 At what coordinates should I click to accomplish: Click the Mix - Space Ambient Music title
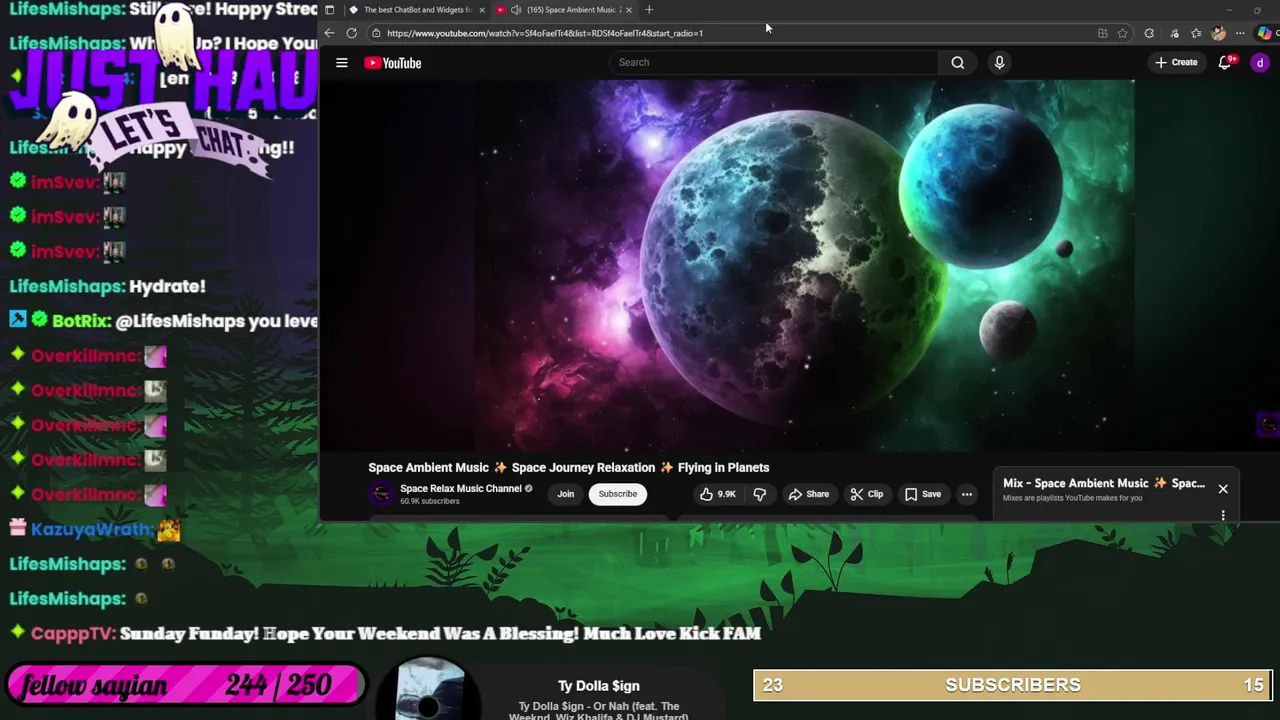pyautogui.click(x=1104, y=483)
